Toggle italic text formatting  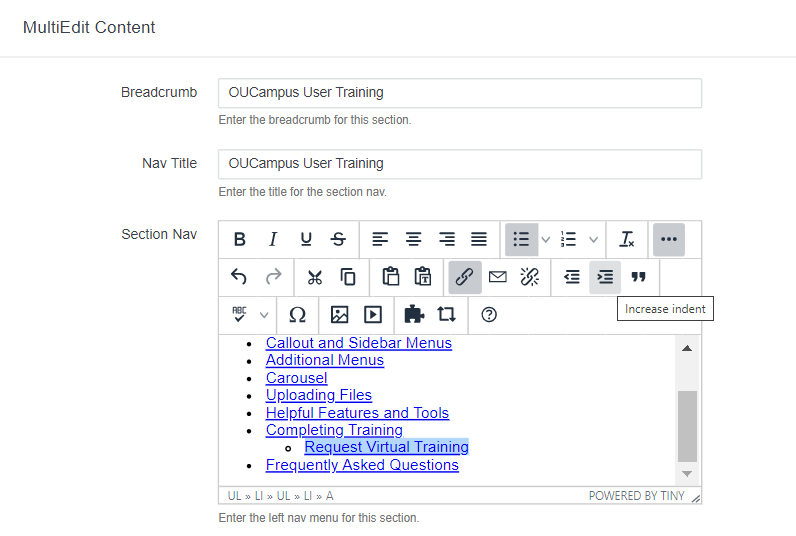[272, 239]
